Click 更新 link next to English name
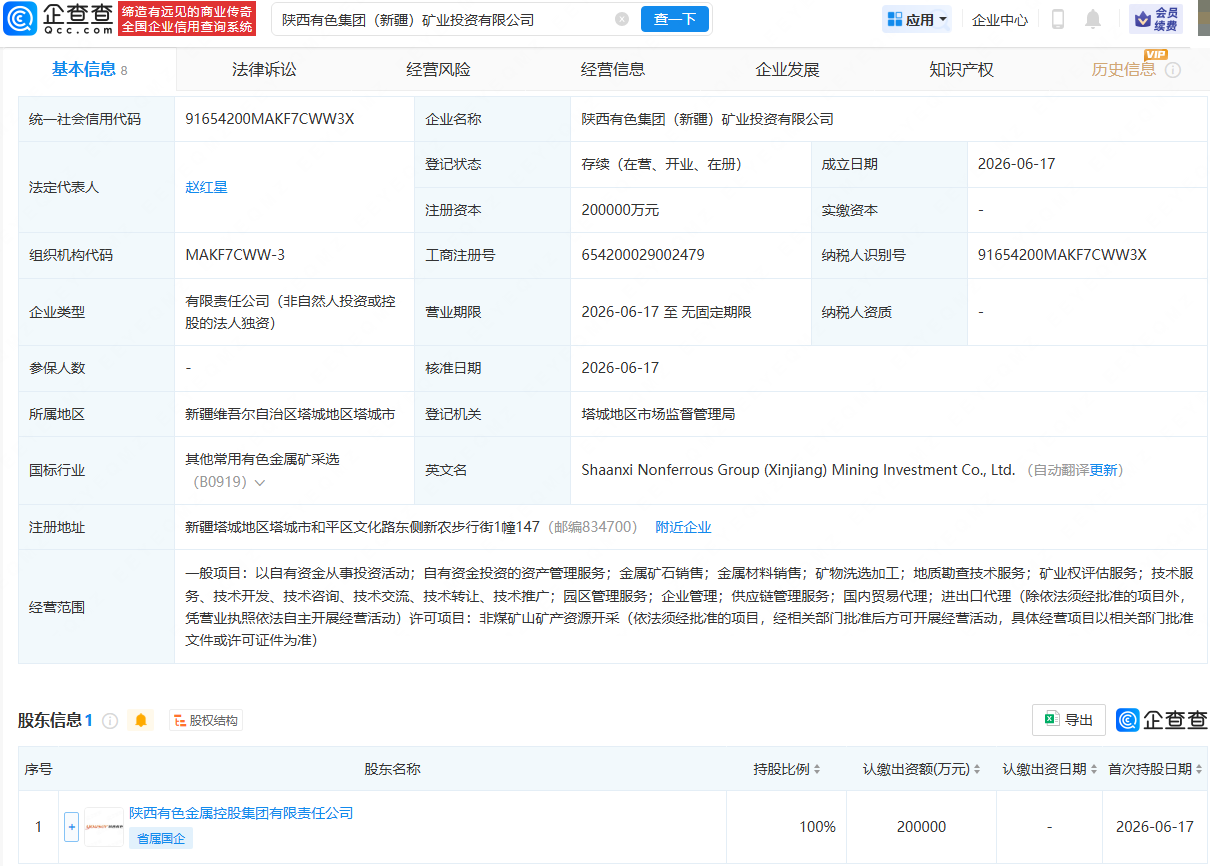 (x=1104, y=470)
